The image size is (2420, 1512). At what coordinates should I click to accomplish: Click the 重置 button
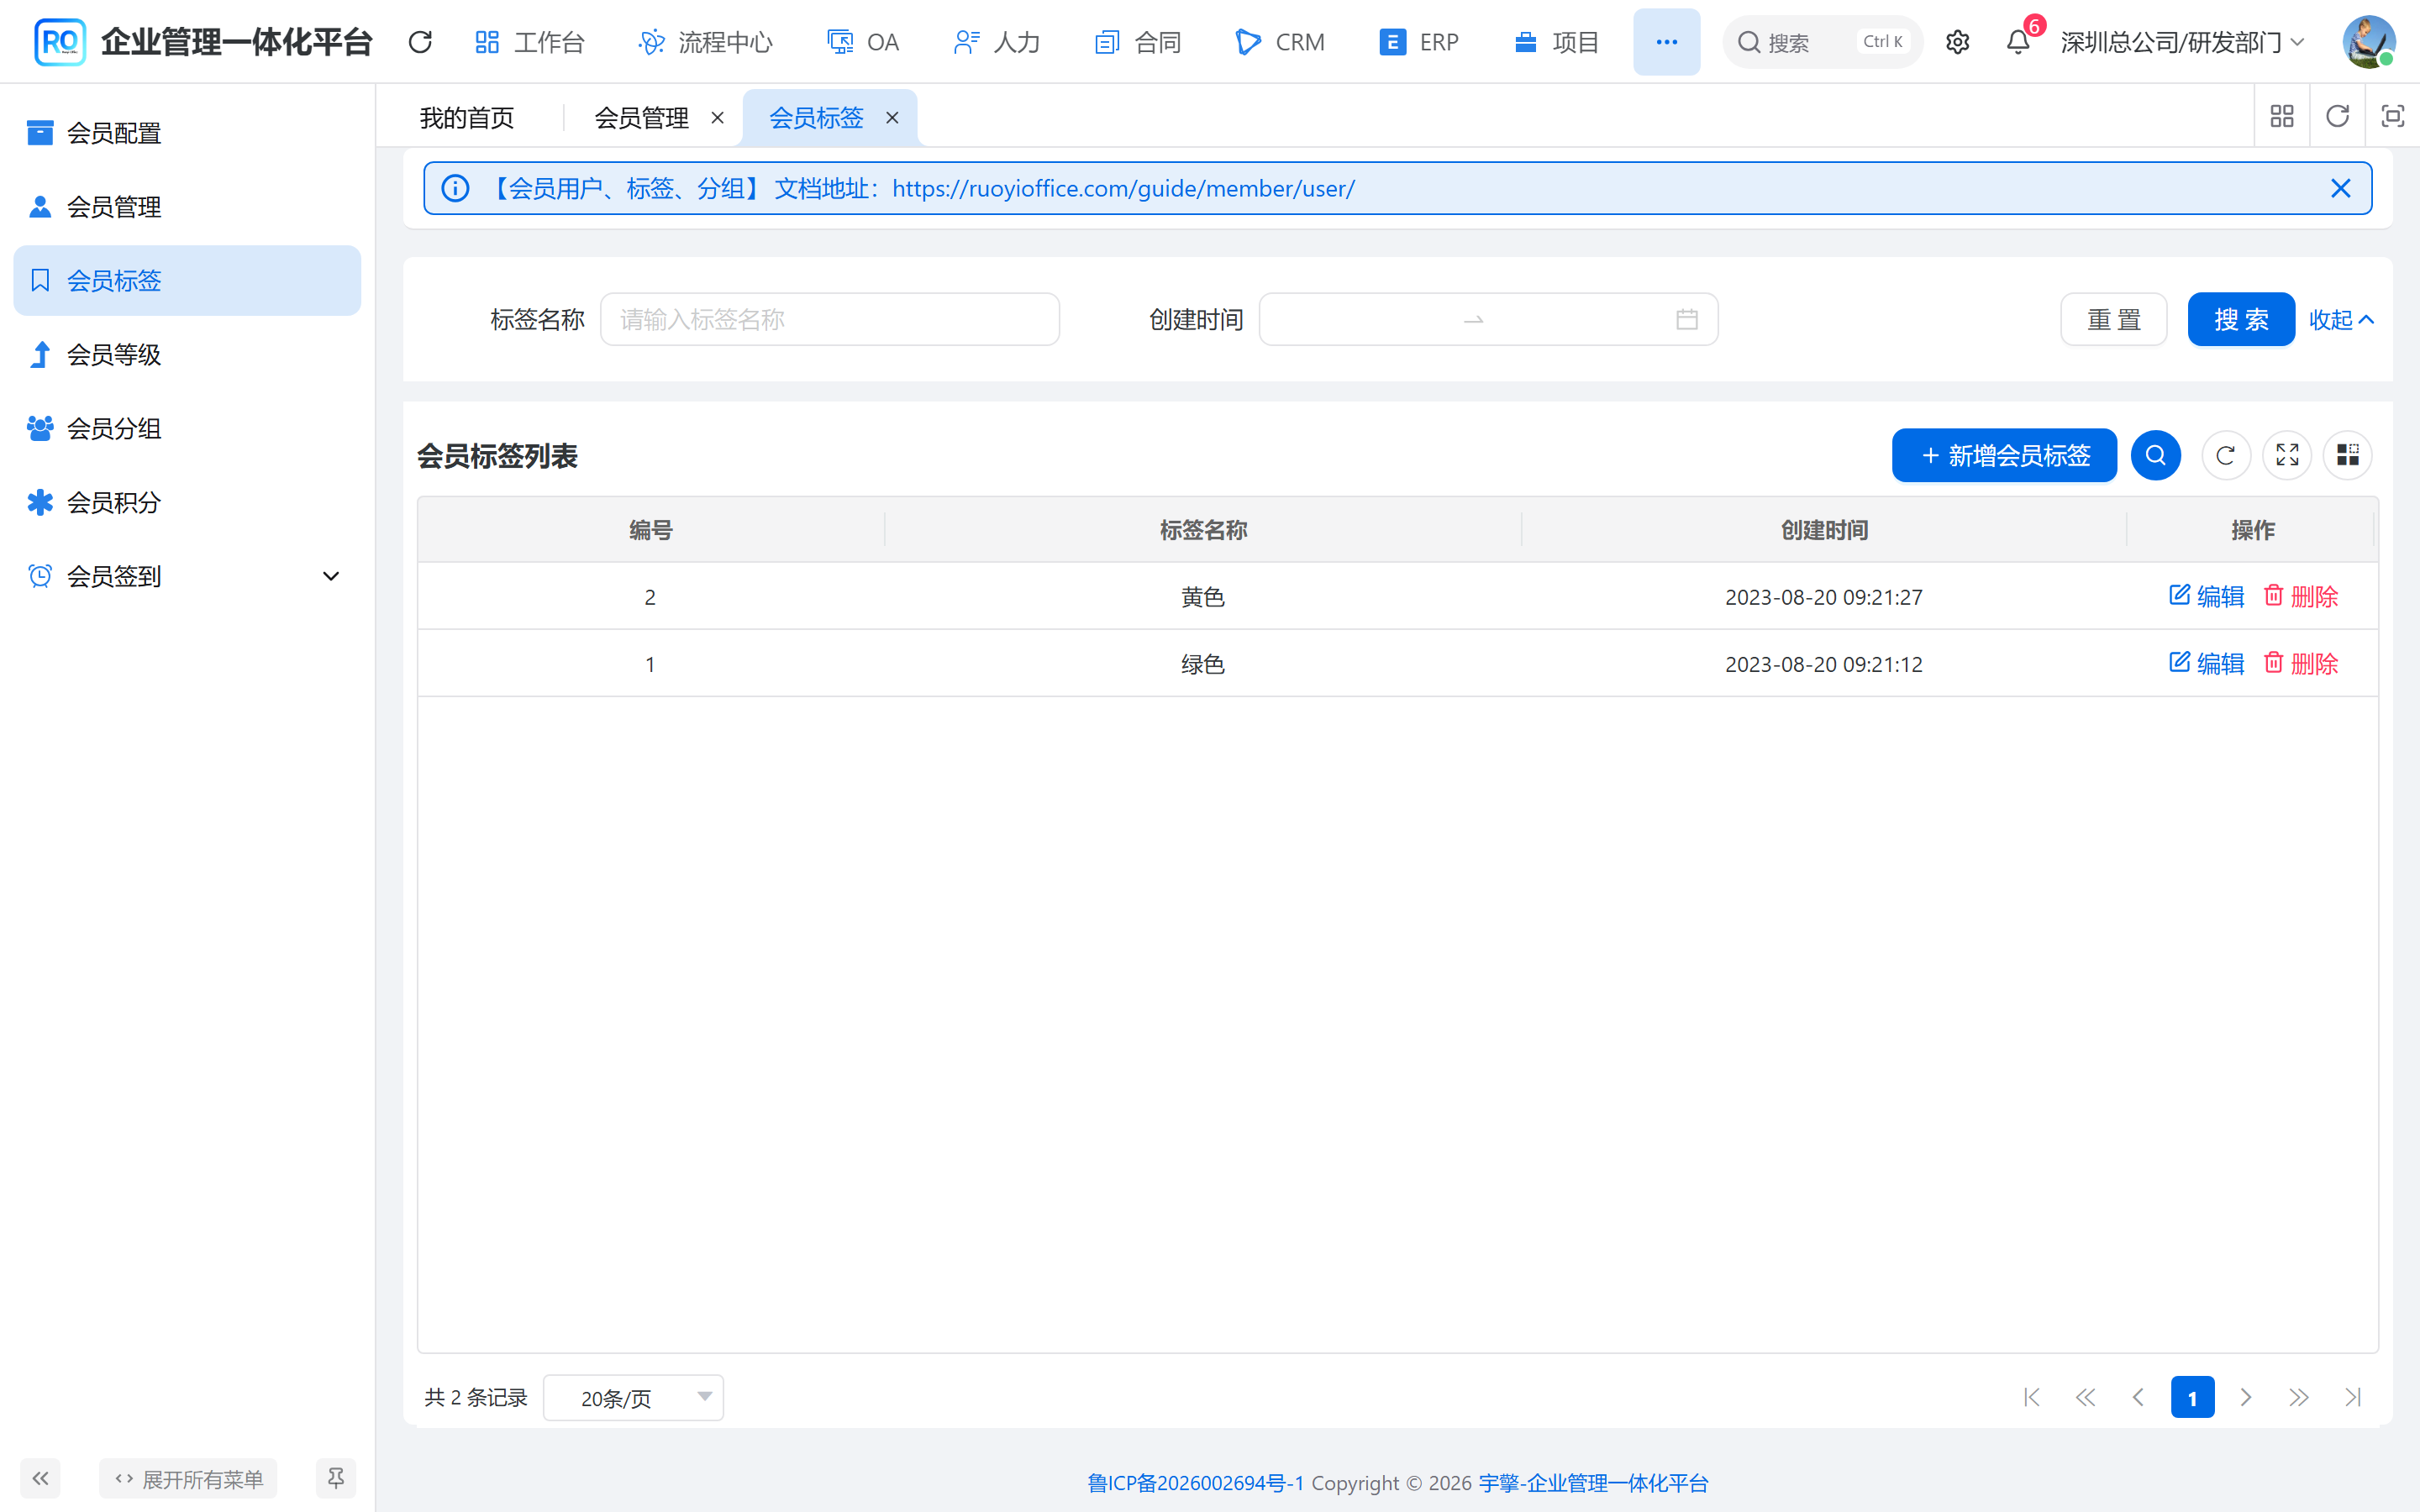[x=2113, y=319]
